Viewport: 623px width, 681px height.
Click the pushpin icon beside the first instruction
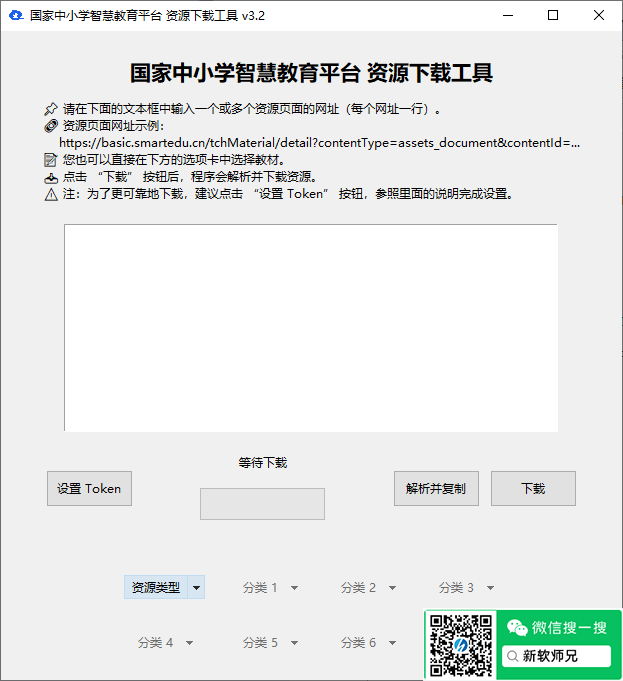51,109
